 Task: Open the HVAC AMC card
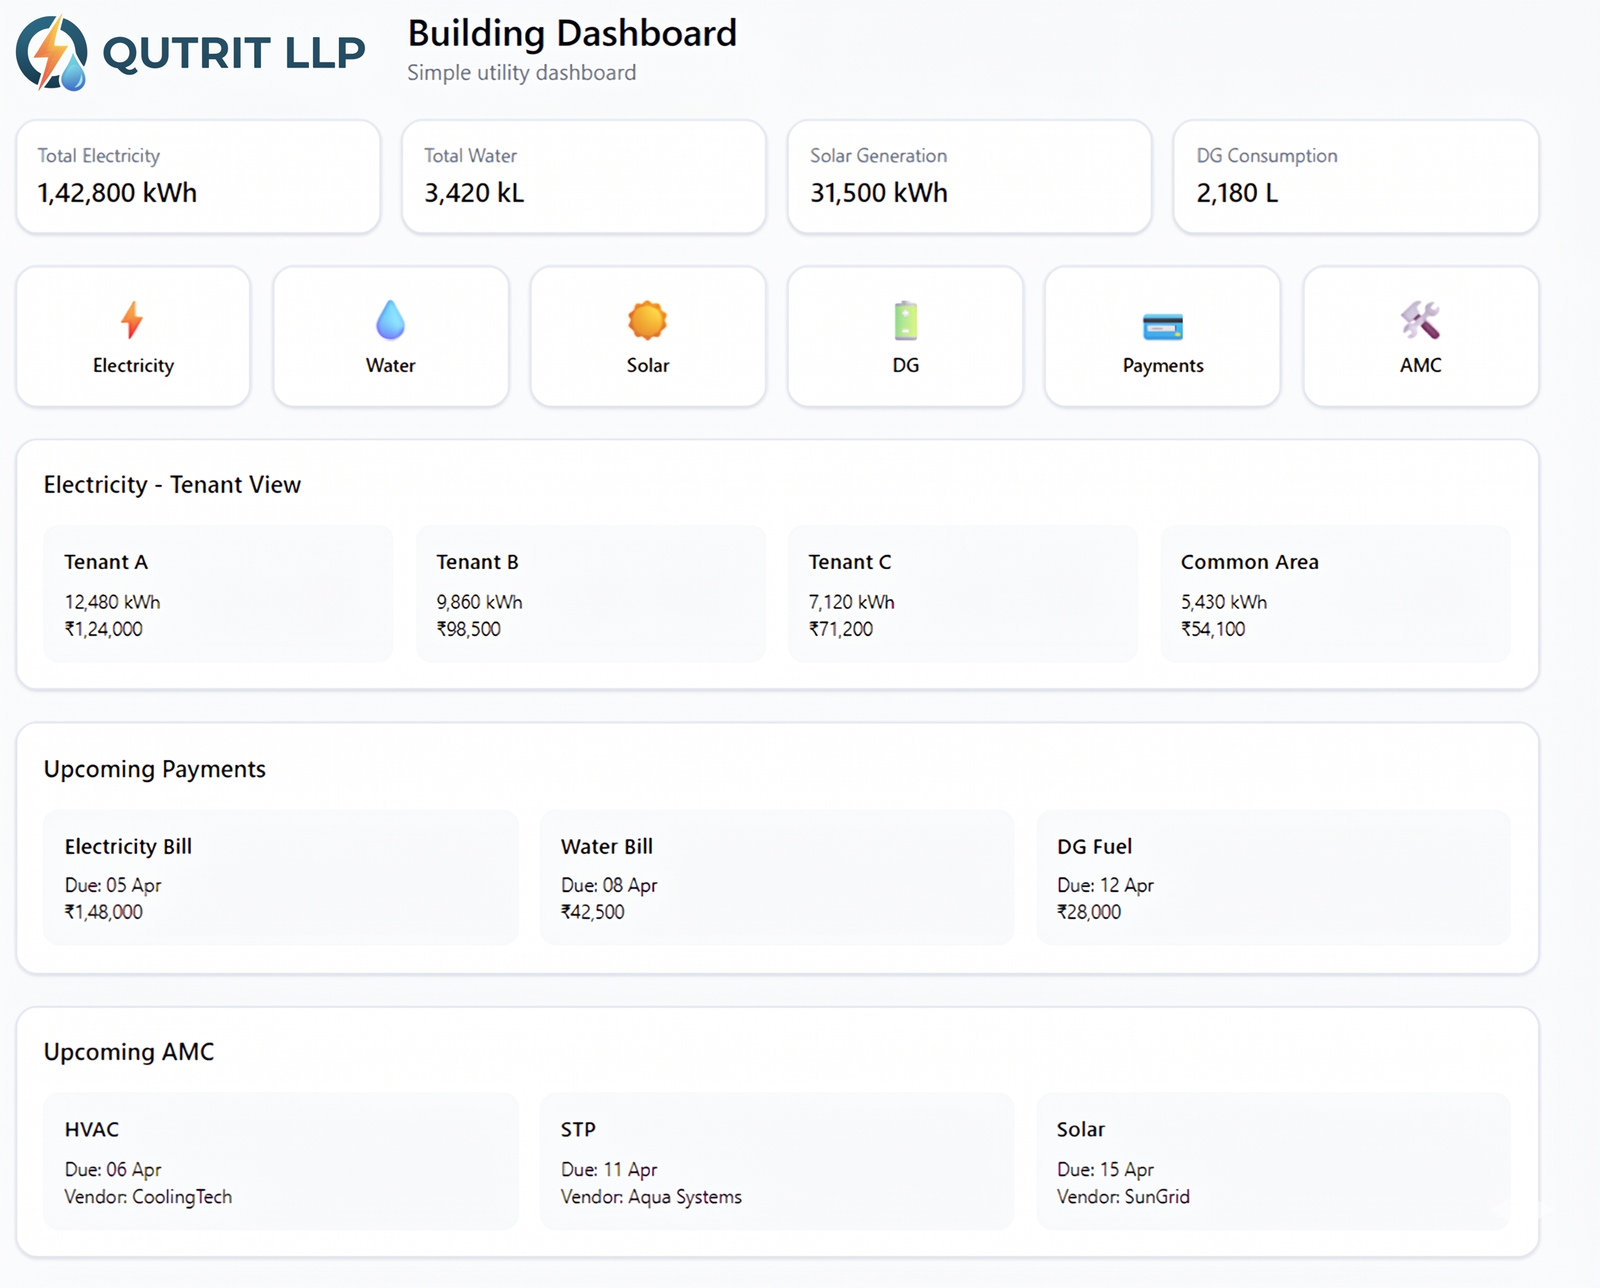tap(281, 1161)
